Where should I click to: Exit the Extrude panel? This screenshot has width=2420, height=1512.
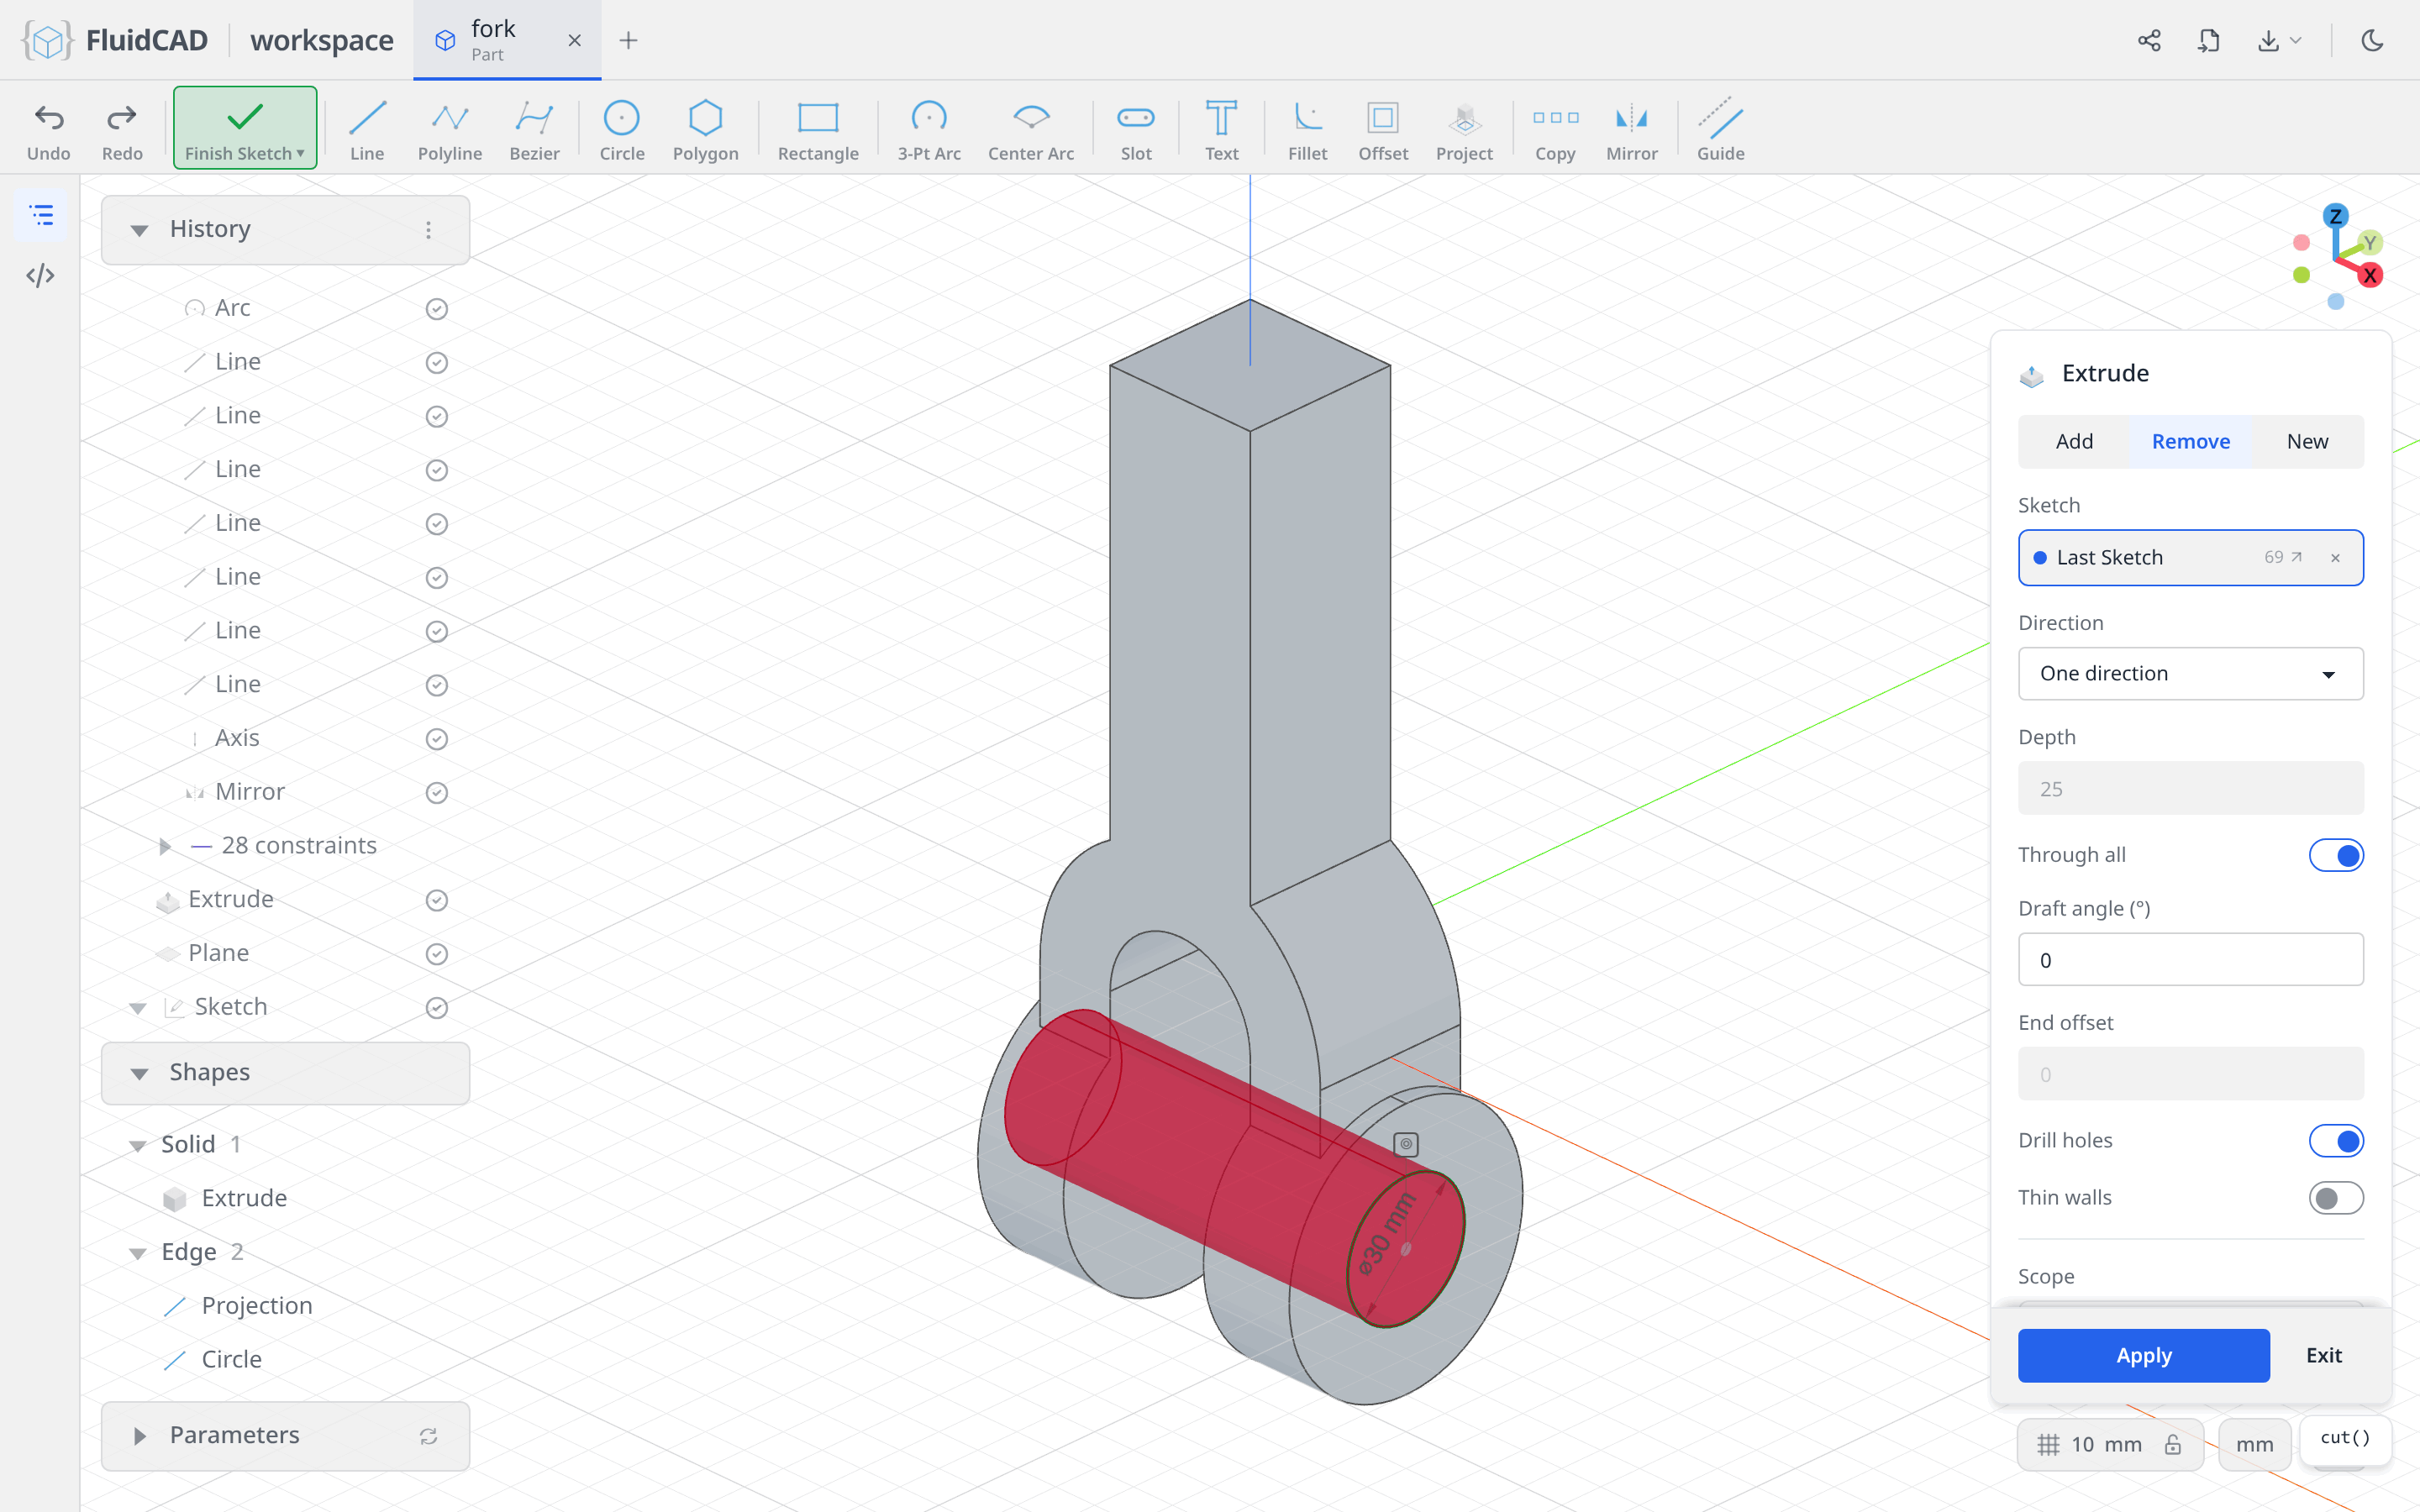point(2323,1355)
